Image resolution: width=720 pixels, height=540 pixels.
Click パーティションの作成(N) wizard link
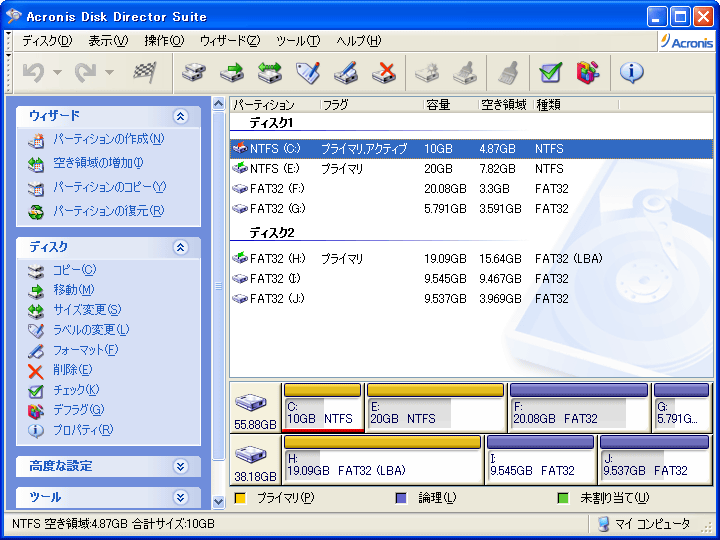(x=108, y=139)
